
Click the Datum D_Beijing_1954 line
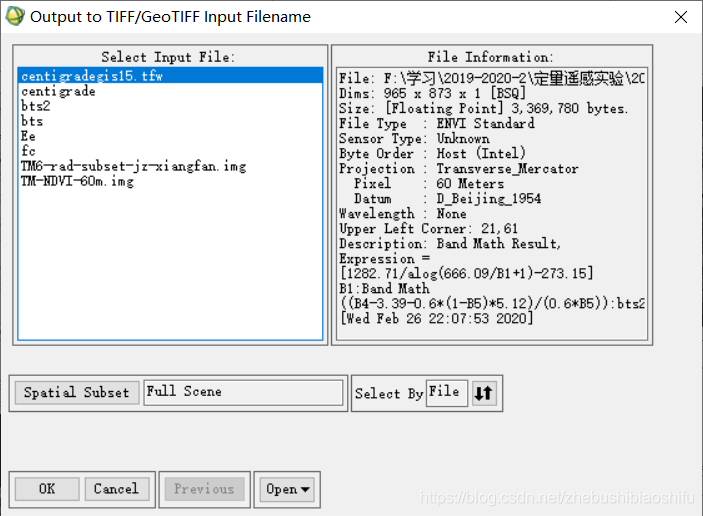pyautogui.click(x=447, y=199)
